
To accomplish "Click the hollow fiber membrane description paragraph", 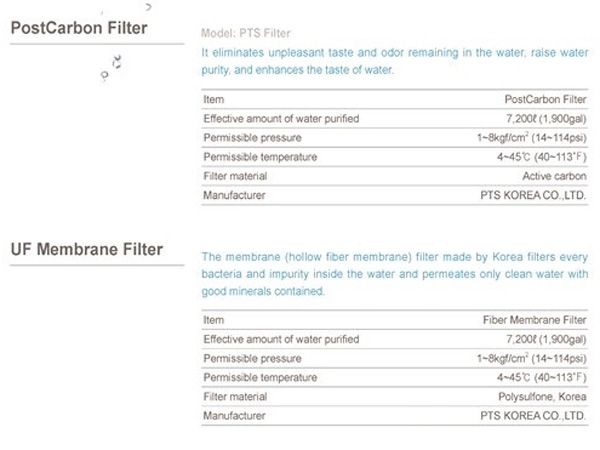I will 392,273.
